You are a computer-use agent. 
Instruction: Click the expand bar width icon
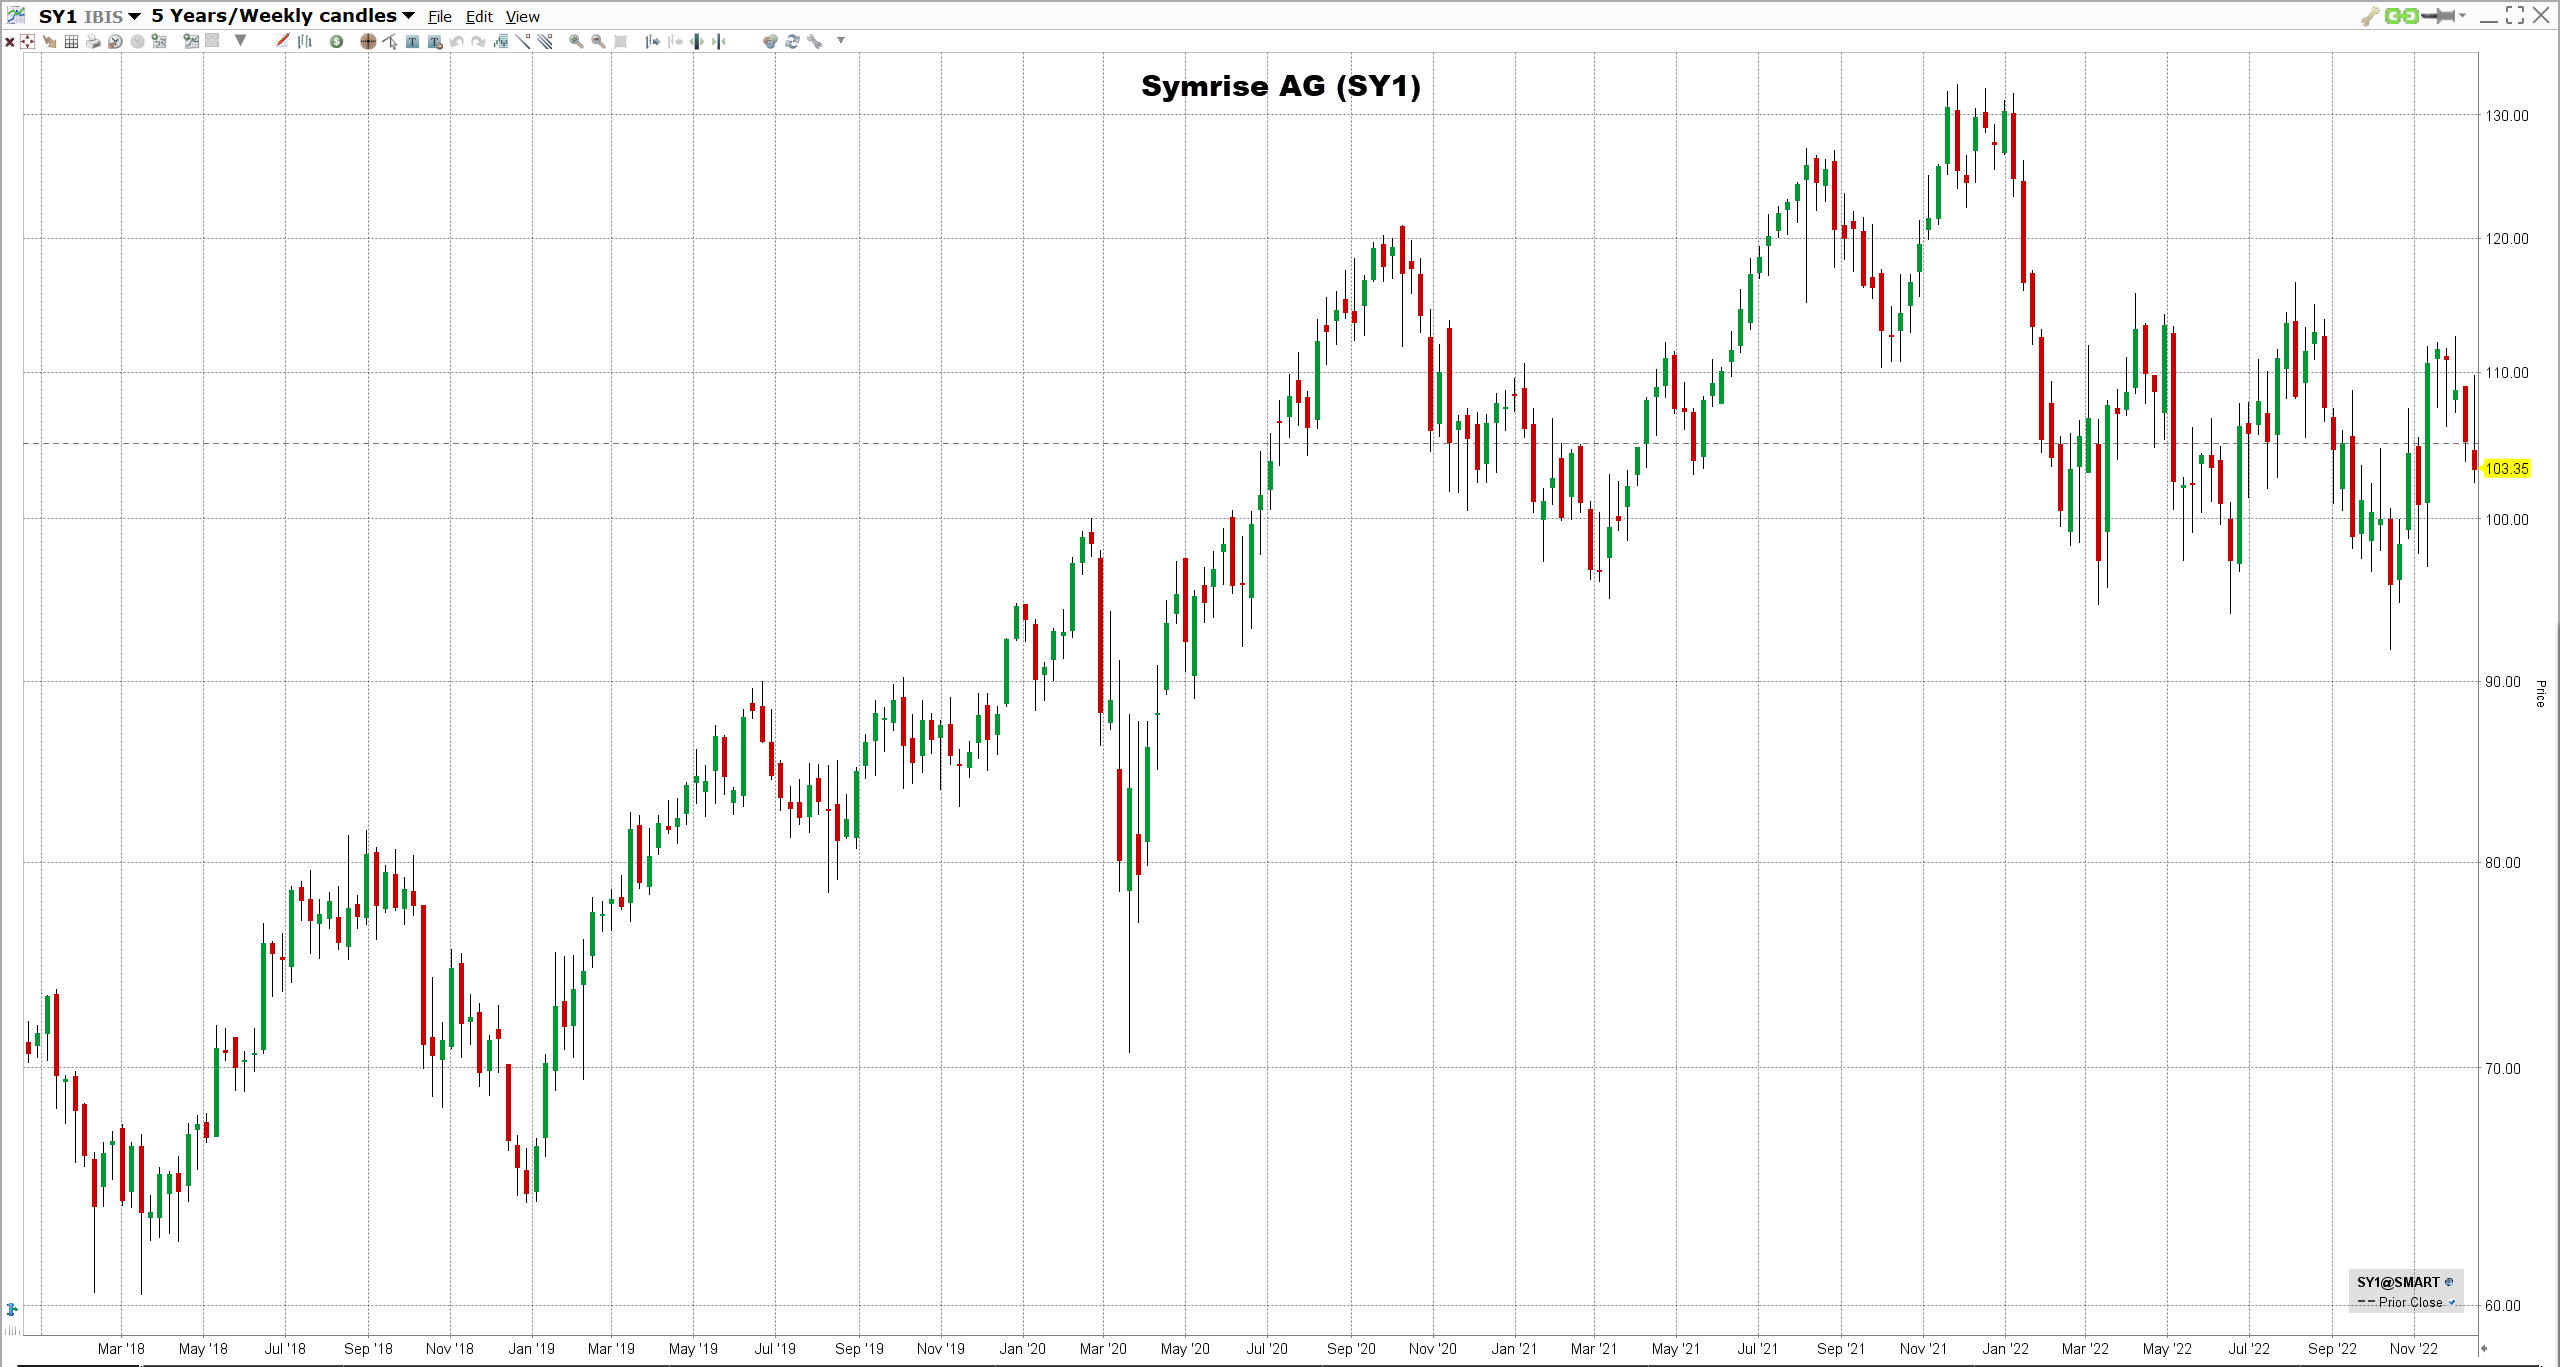click(x=697, y=41)
